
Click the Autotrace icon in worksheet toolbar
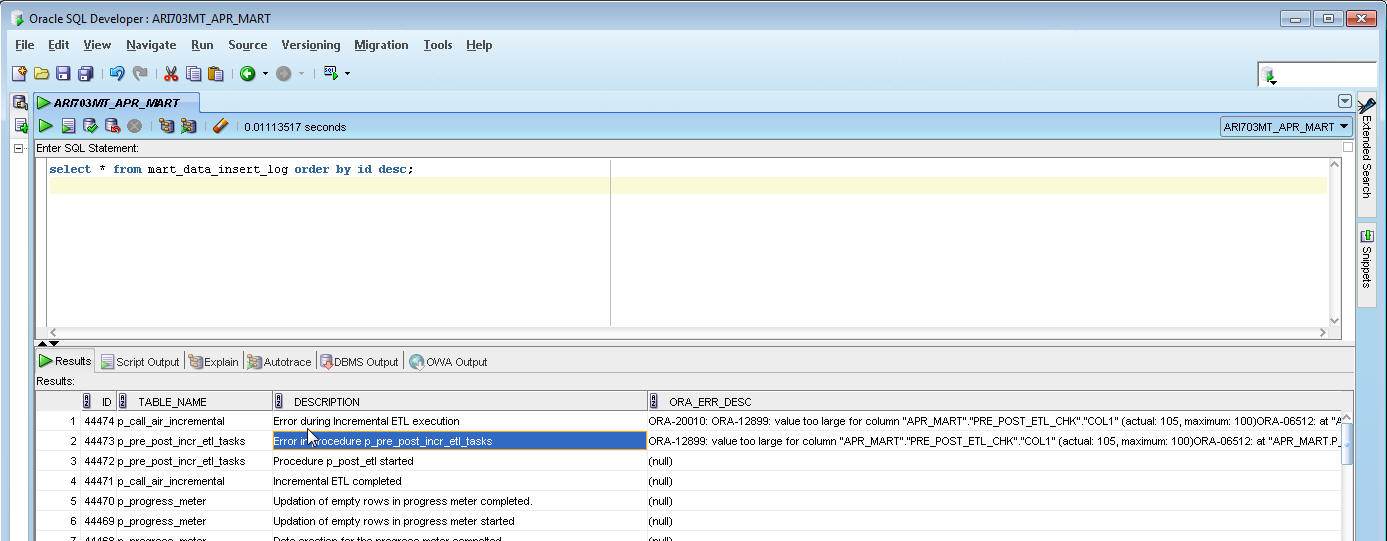click(x=188, y=126)
